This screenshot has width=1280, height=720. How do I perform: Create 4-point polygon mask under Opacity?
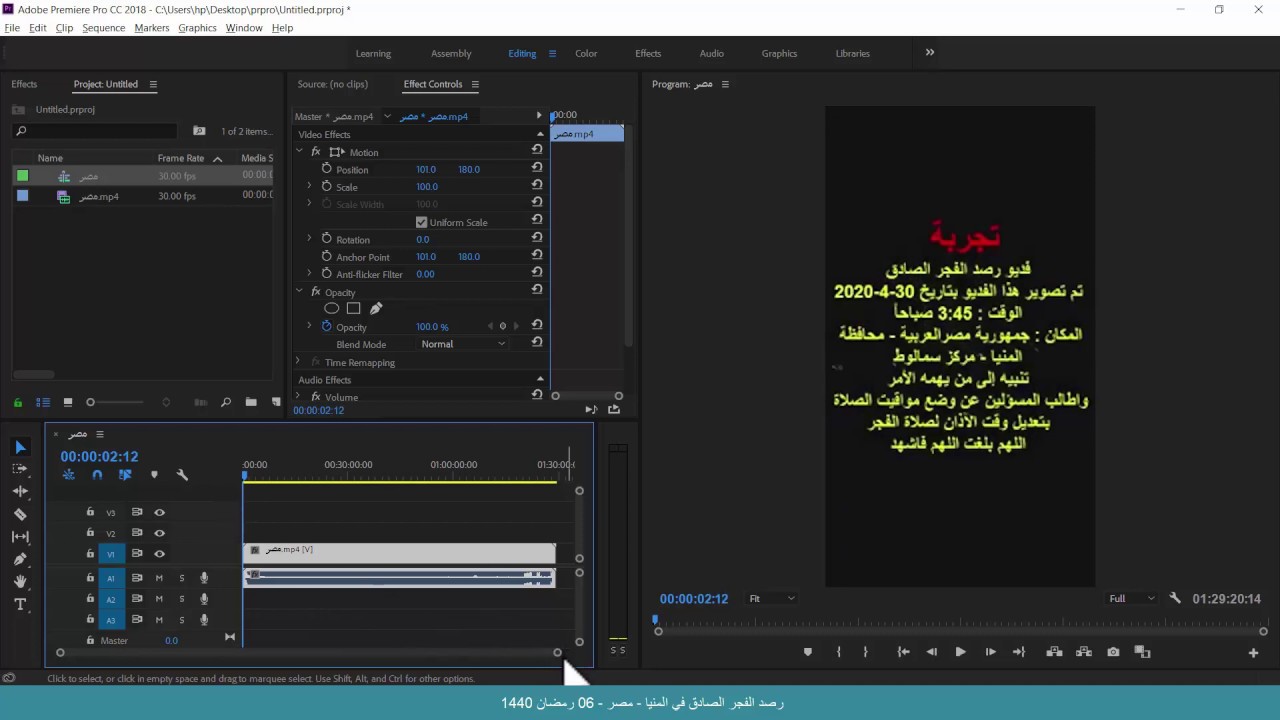(353, 309)
